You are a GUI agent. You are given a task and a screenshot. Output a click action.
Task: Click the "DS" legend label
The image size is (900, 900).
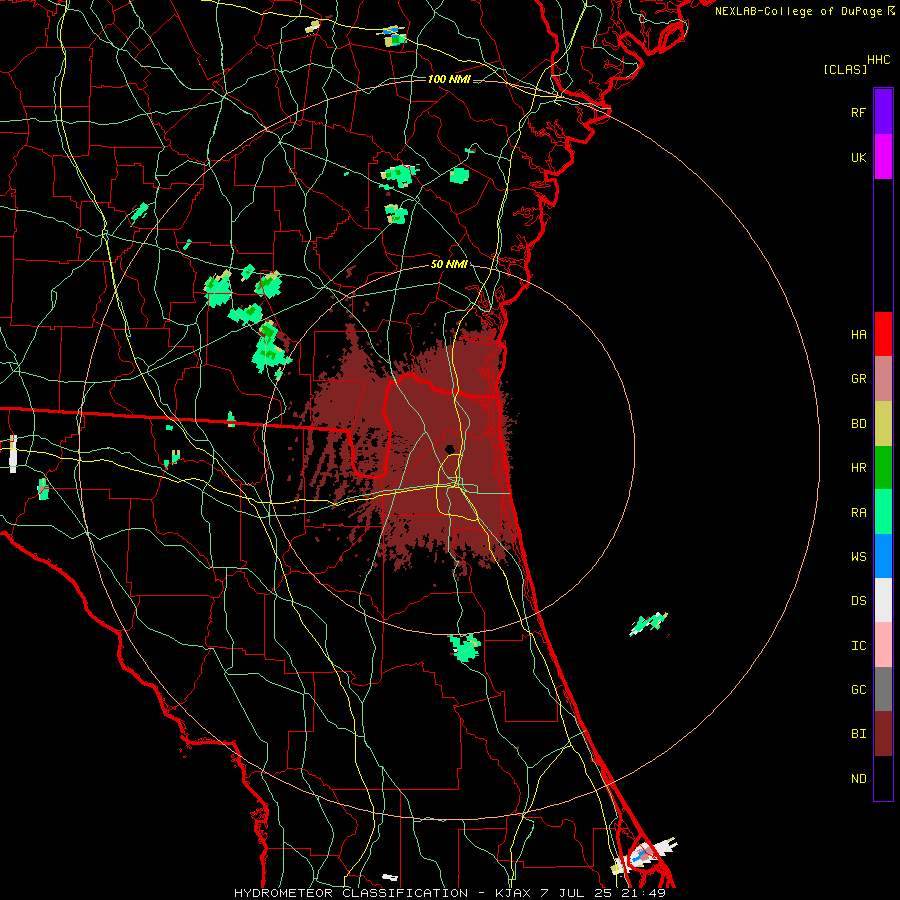(x=858, y=601)
